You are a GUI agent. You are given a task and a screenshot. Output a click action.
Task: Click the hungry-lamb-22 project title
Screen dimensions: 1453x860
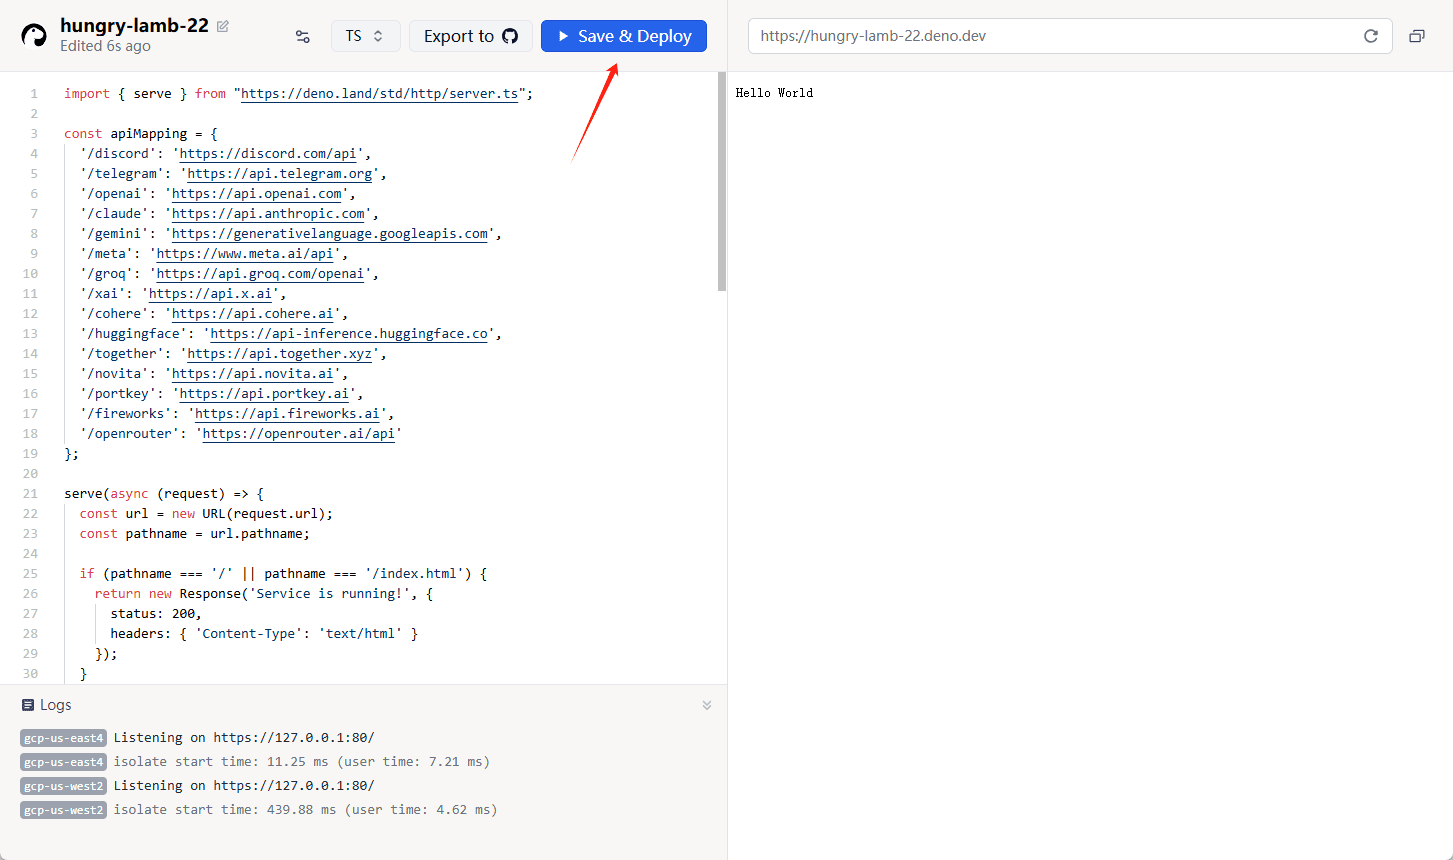(134, 25)
